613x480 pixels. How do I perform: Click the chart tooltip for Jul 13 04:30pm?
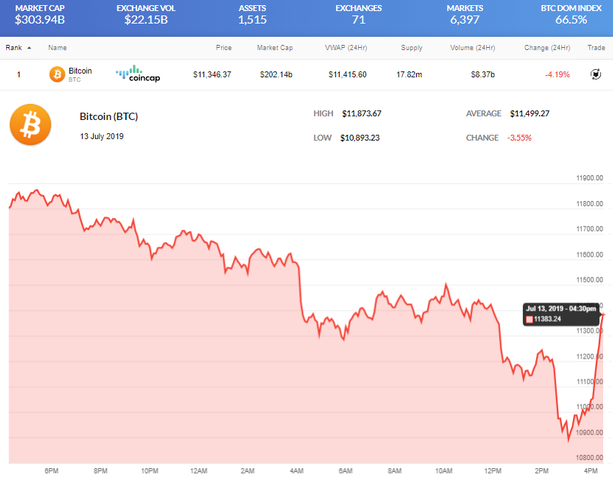(x=561, y=314)
